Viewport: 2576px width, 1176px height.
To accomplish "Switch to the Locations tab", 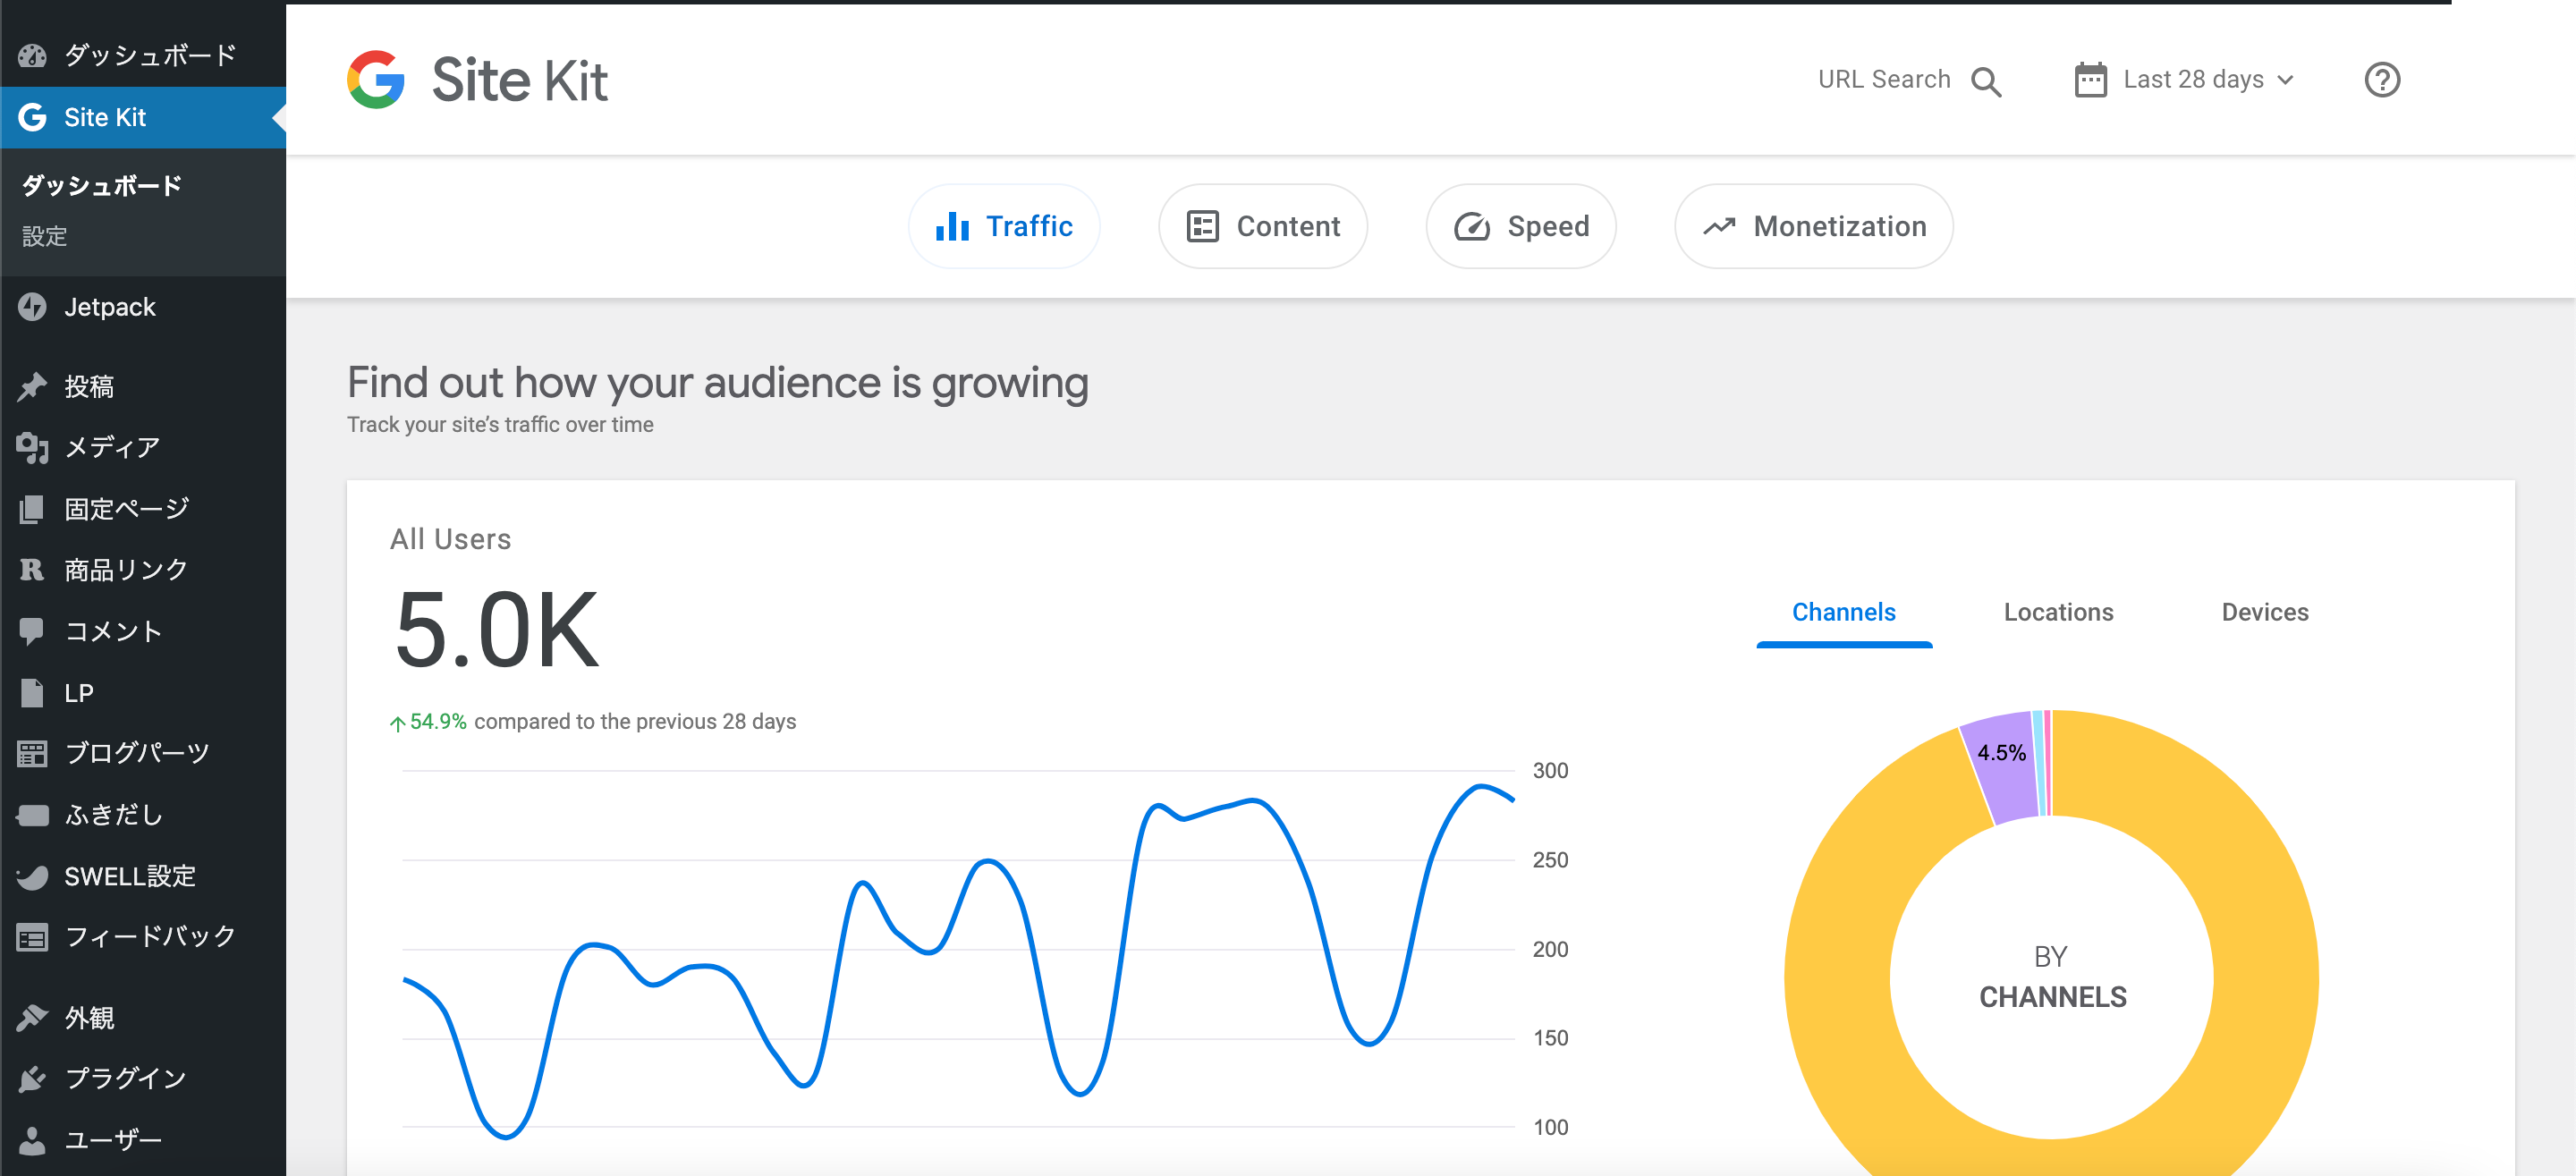I will coord(2058,612).
